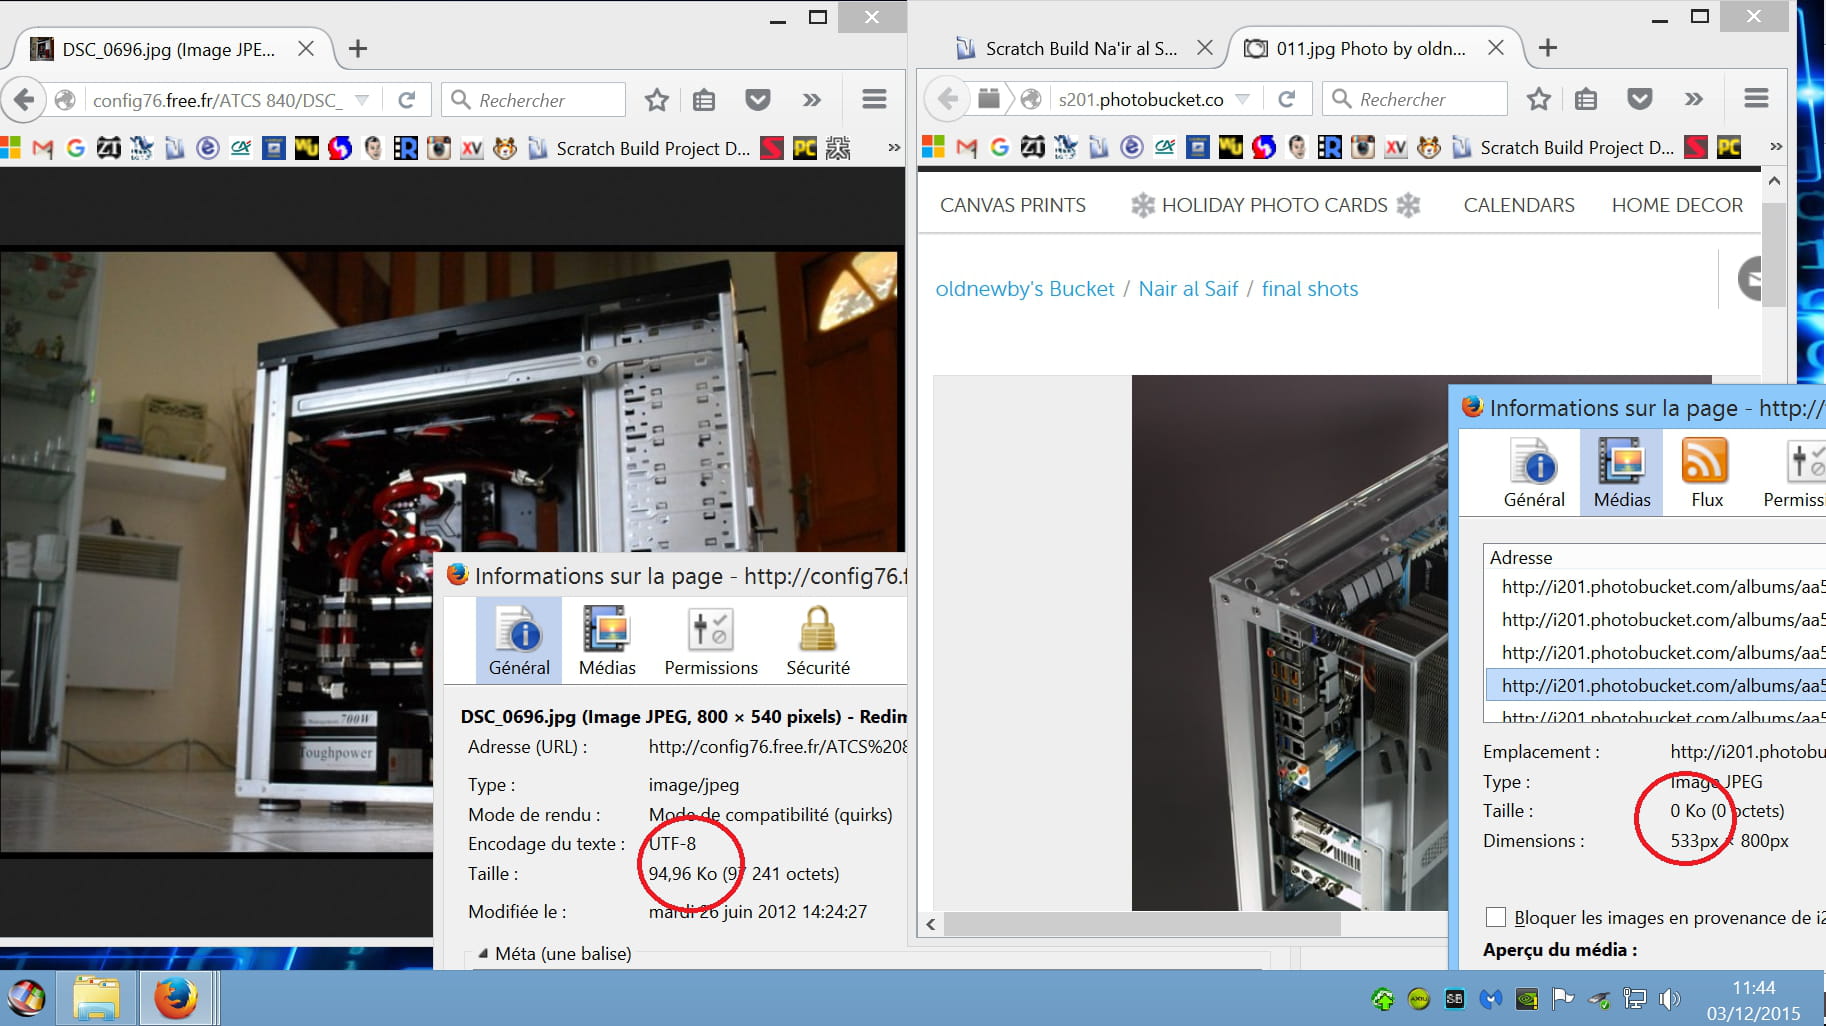Open File Explorer from the taskbar
Image resolution: width=1826 pixels, height=1026 pixels.
tap(96, 997)
